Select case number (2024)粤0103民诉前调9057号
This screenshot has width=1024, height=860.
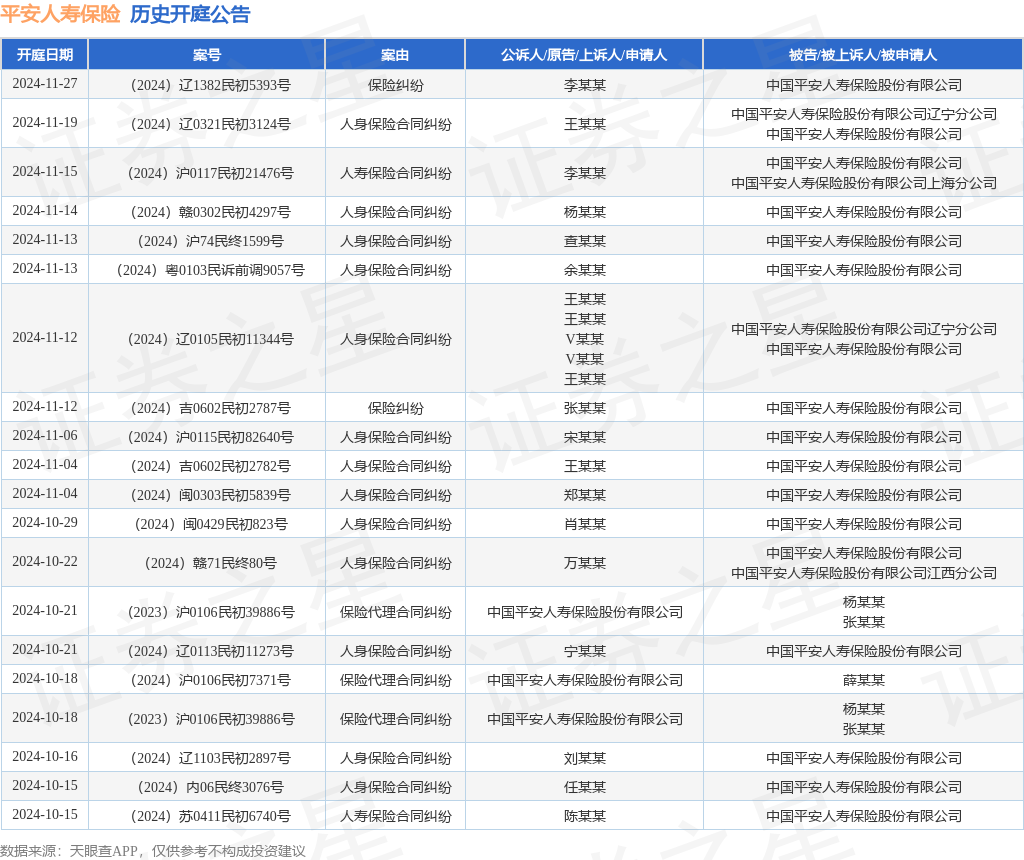[210, 270]
